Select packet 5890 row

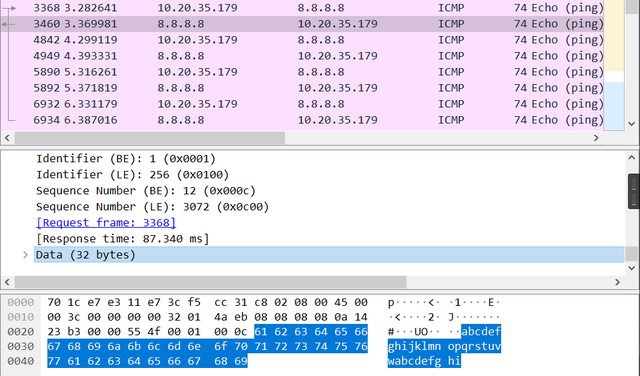(302, 72)
